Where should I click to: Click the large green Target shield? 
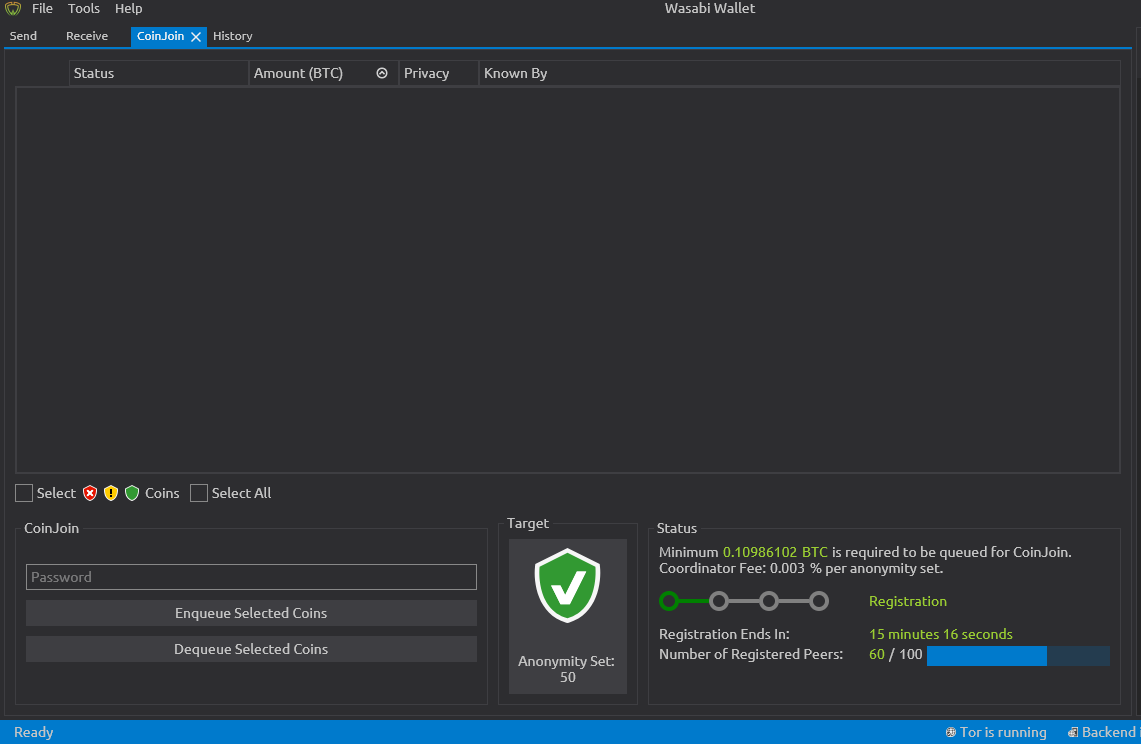[x=568, y=585]
